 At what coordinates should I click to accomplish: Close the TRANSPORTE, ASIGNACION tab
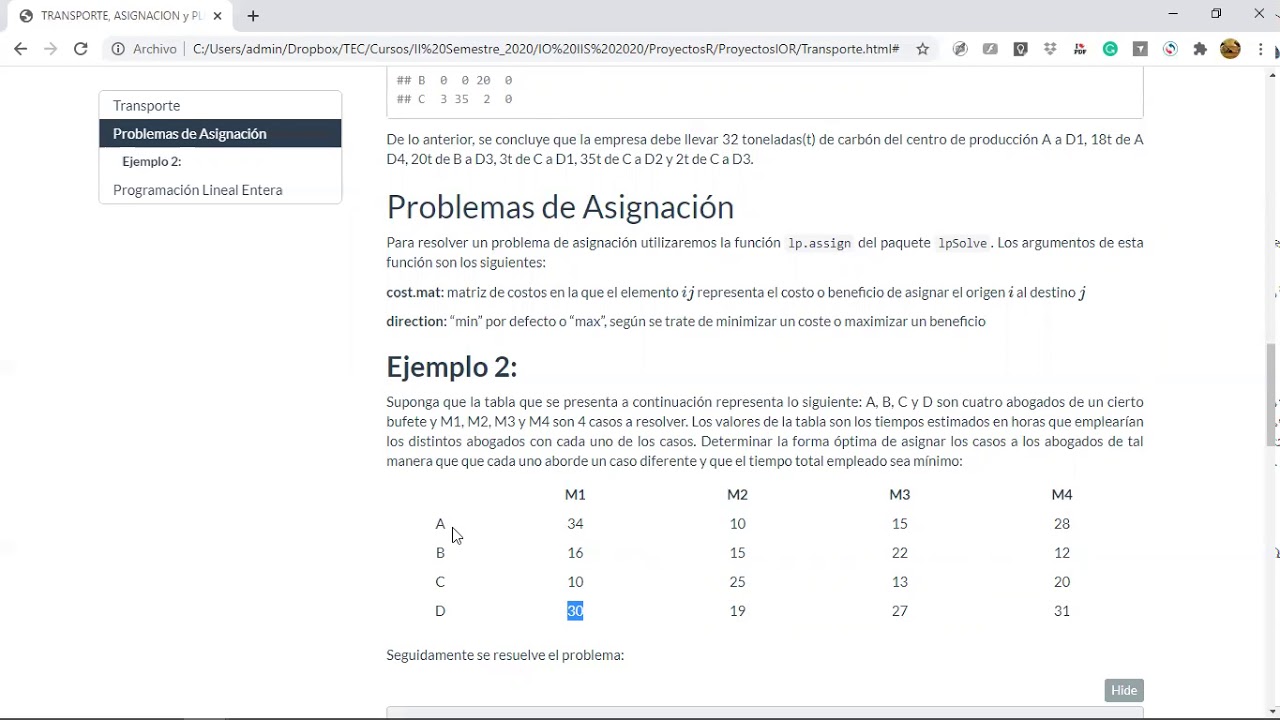tap(217, 16)
